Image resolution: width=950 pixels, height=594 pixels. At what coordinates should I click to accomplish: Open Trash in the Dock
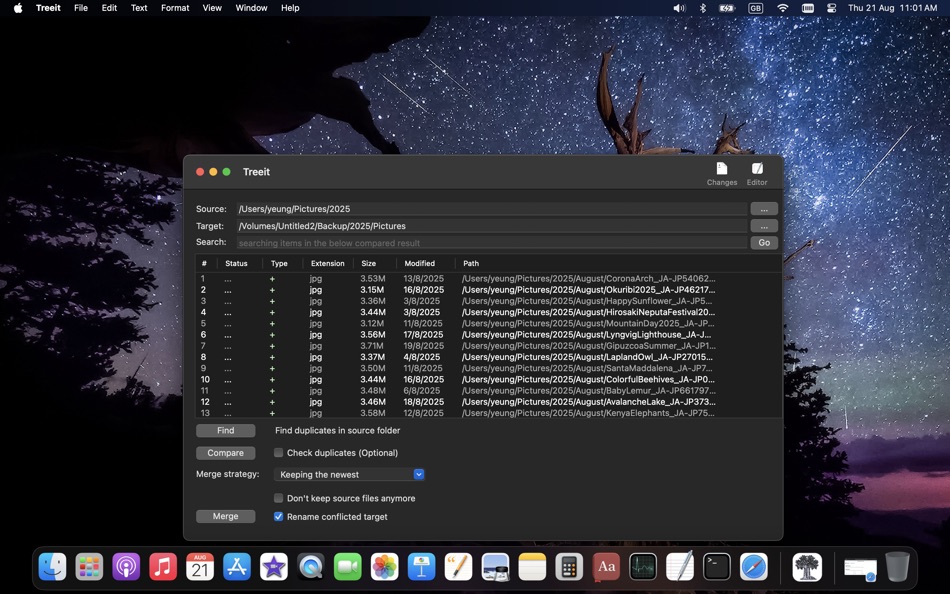click(x=897, y=567)
